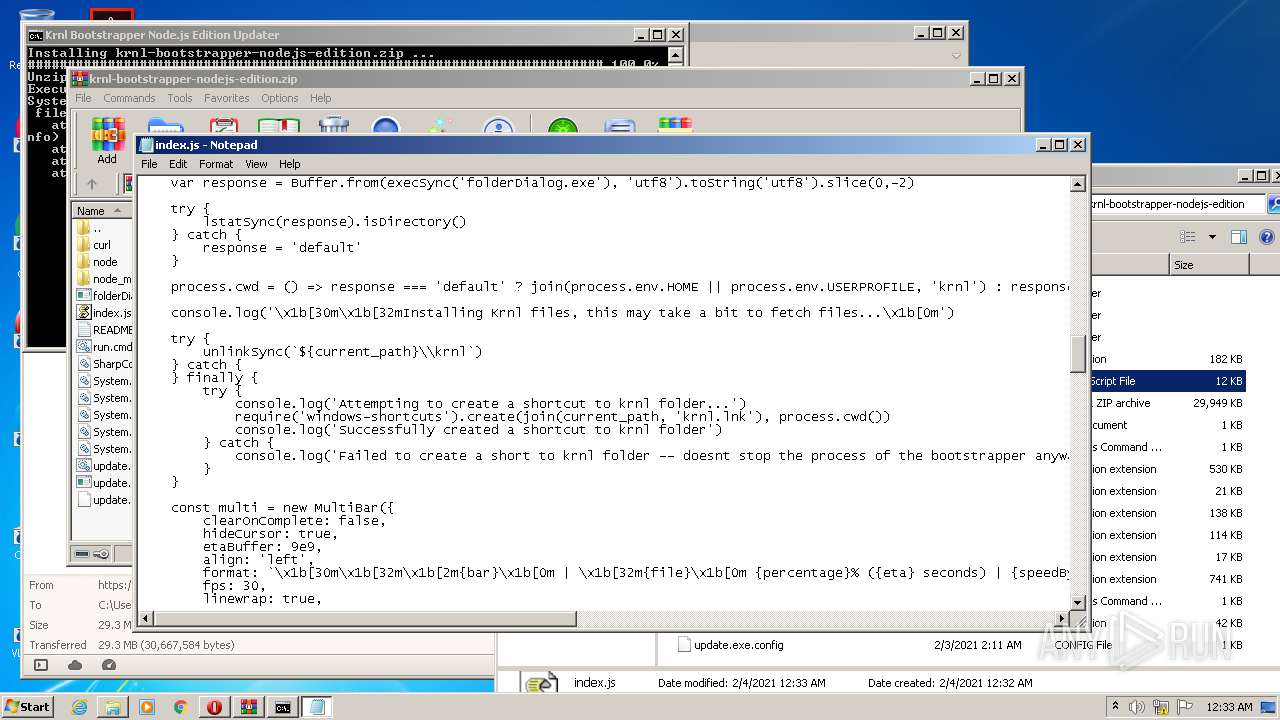The image size is (1280, 720).
Task: Click Notepad vertical scrollbar down arrow
Action: (1078, 603)
